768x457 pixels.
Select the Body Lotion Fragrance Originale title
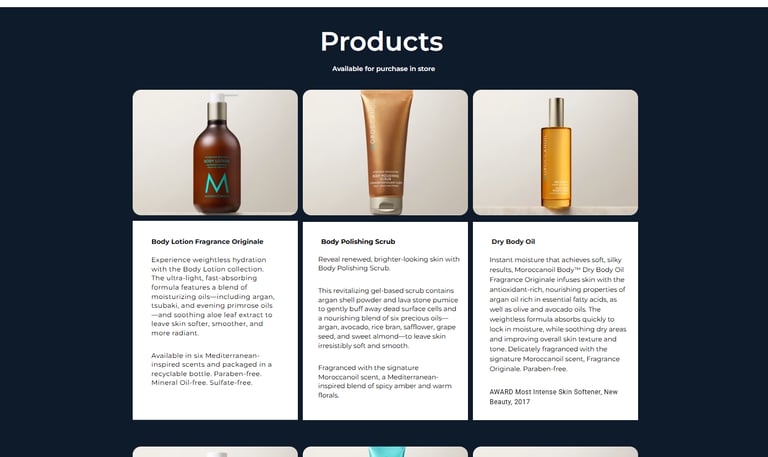pyautogui.click(x=207, y=241)
